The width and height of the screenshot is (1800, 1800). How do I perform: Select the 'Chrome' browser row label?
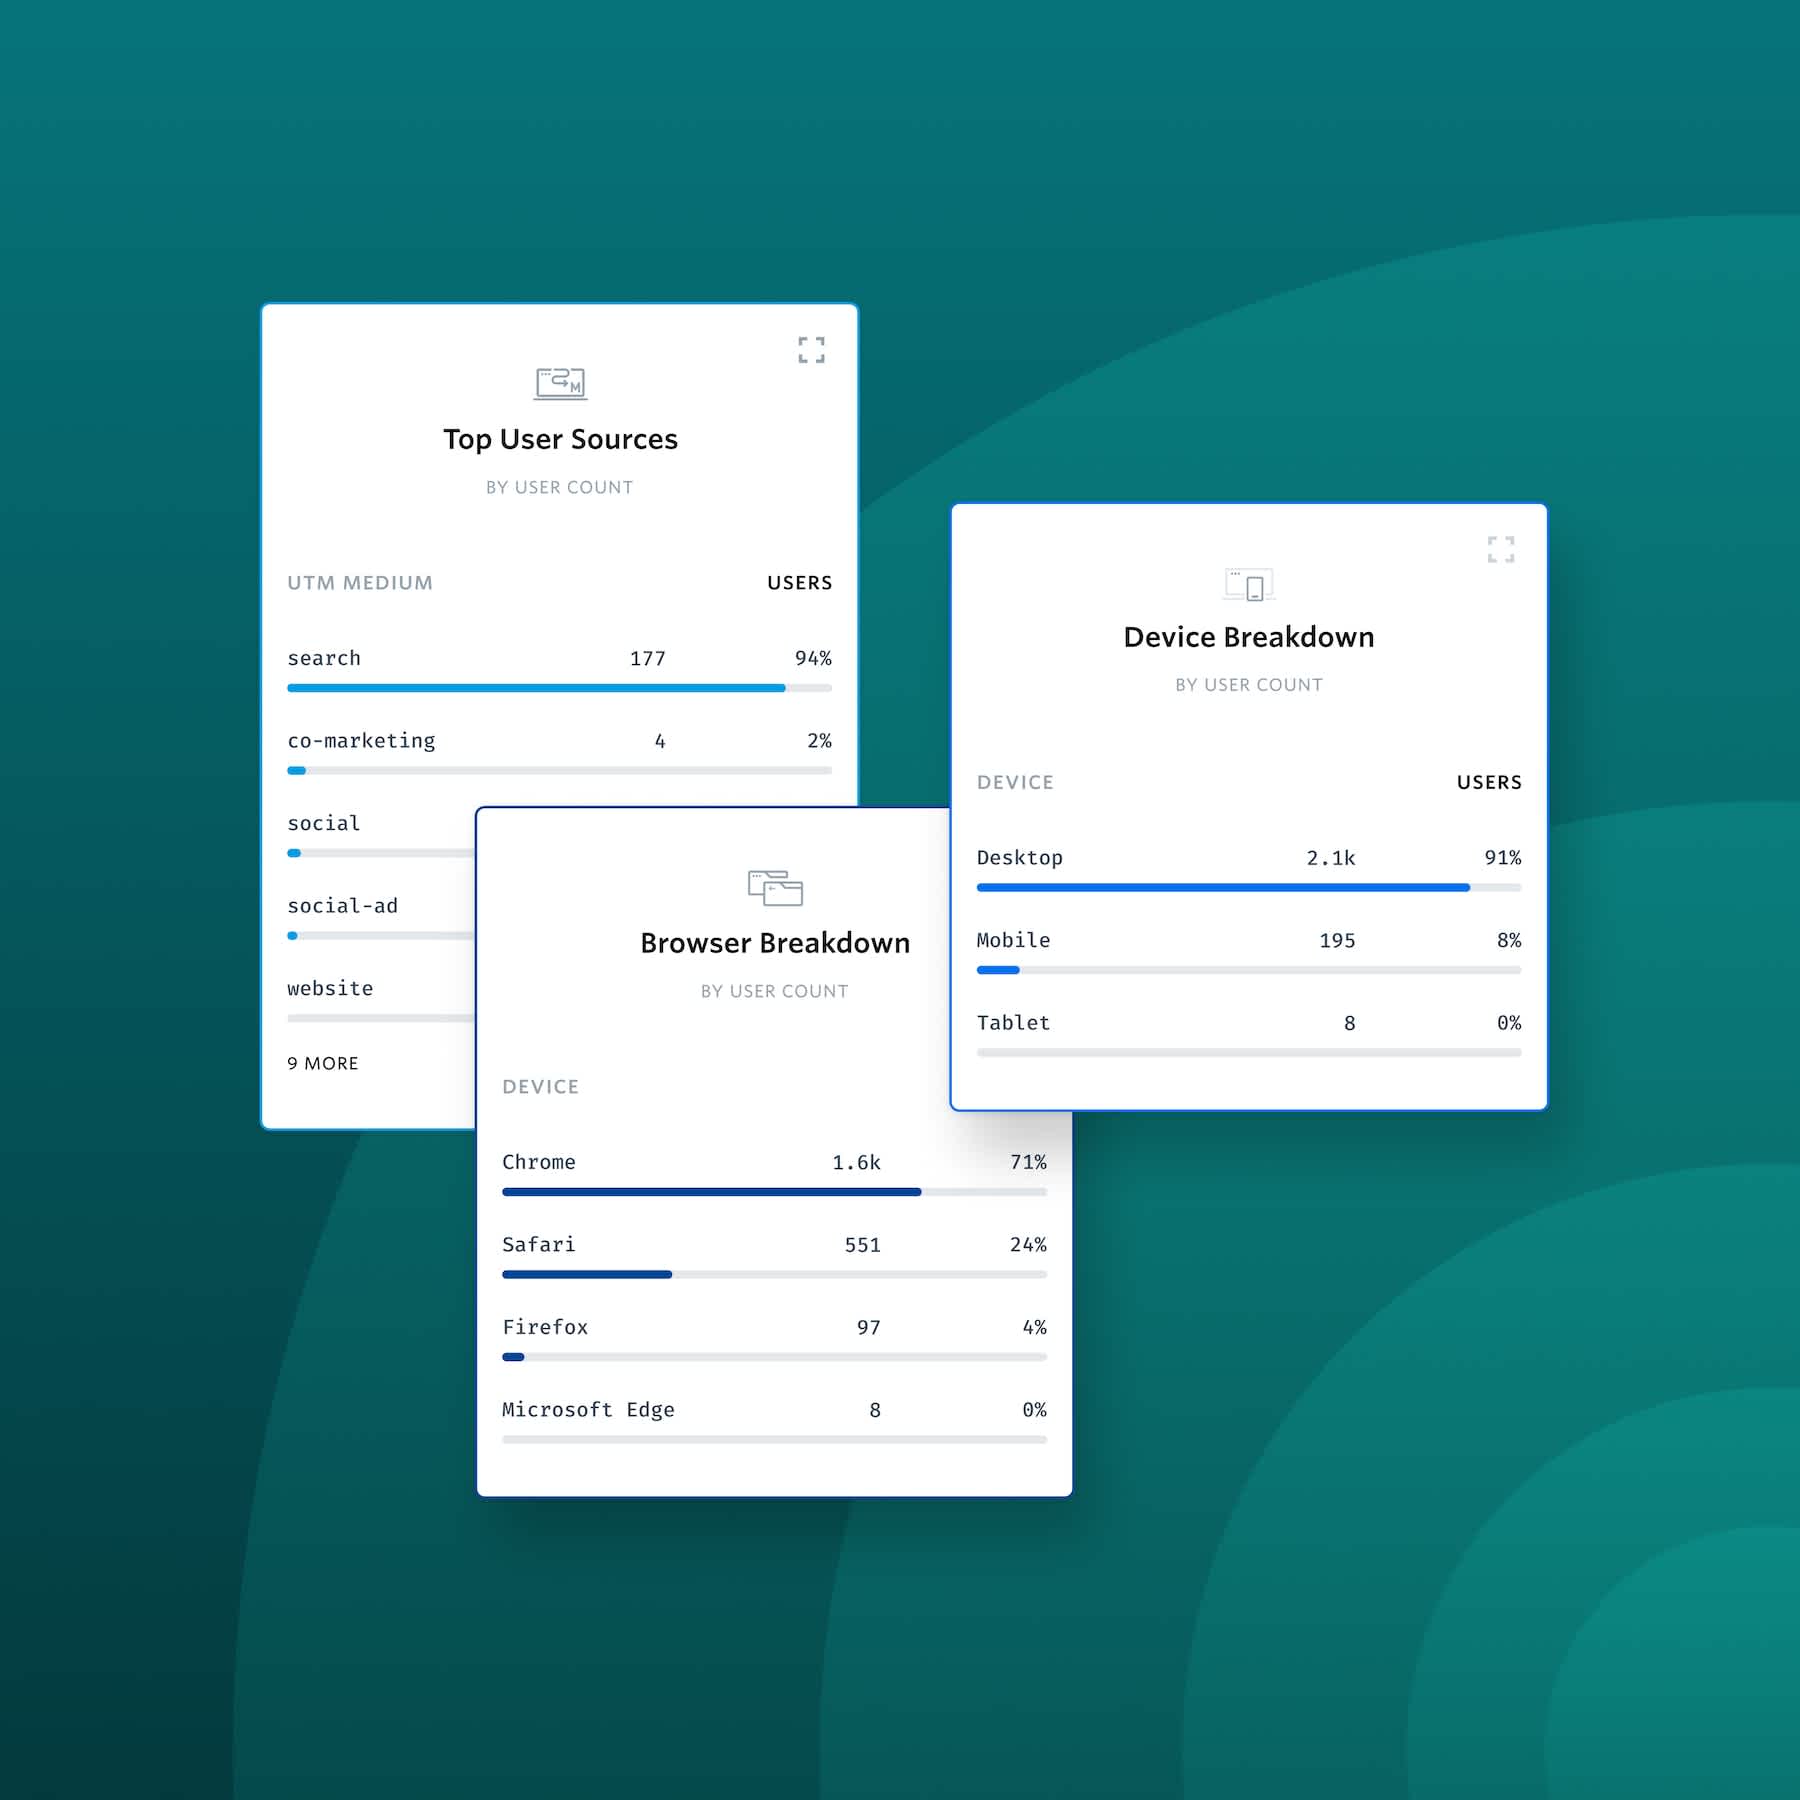(x=539, y=1162)
